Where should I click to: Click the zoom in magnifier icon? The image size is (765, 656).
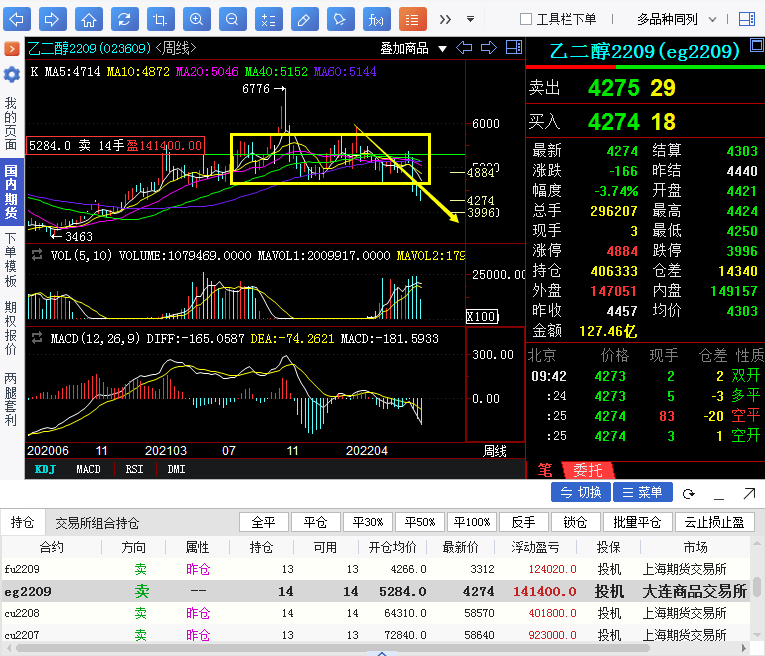196,19
